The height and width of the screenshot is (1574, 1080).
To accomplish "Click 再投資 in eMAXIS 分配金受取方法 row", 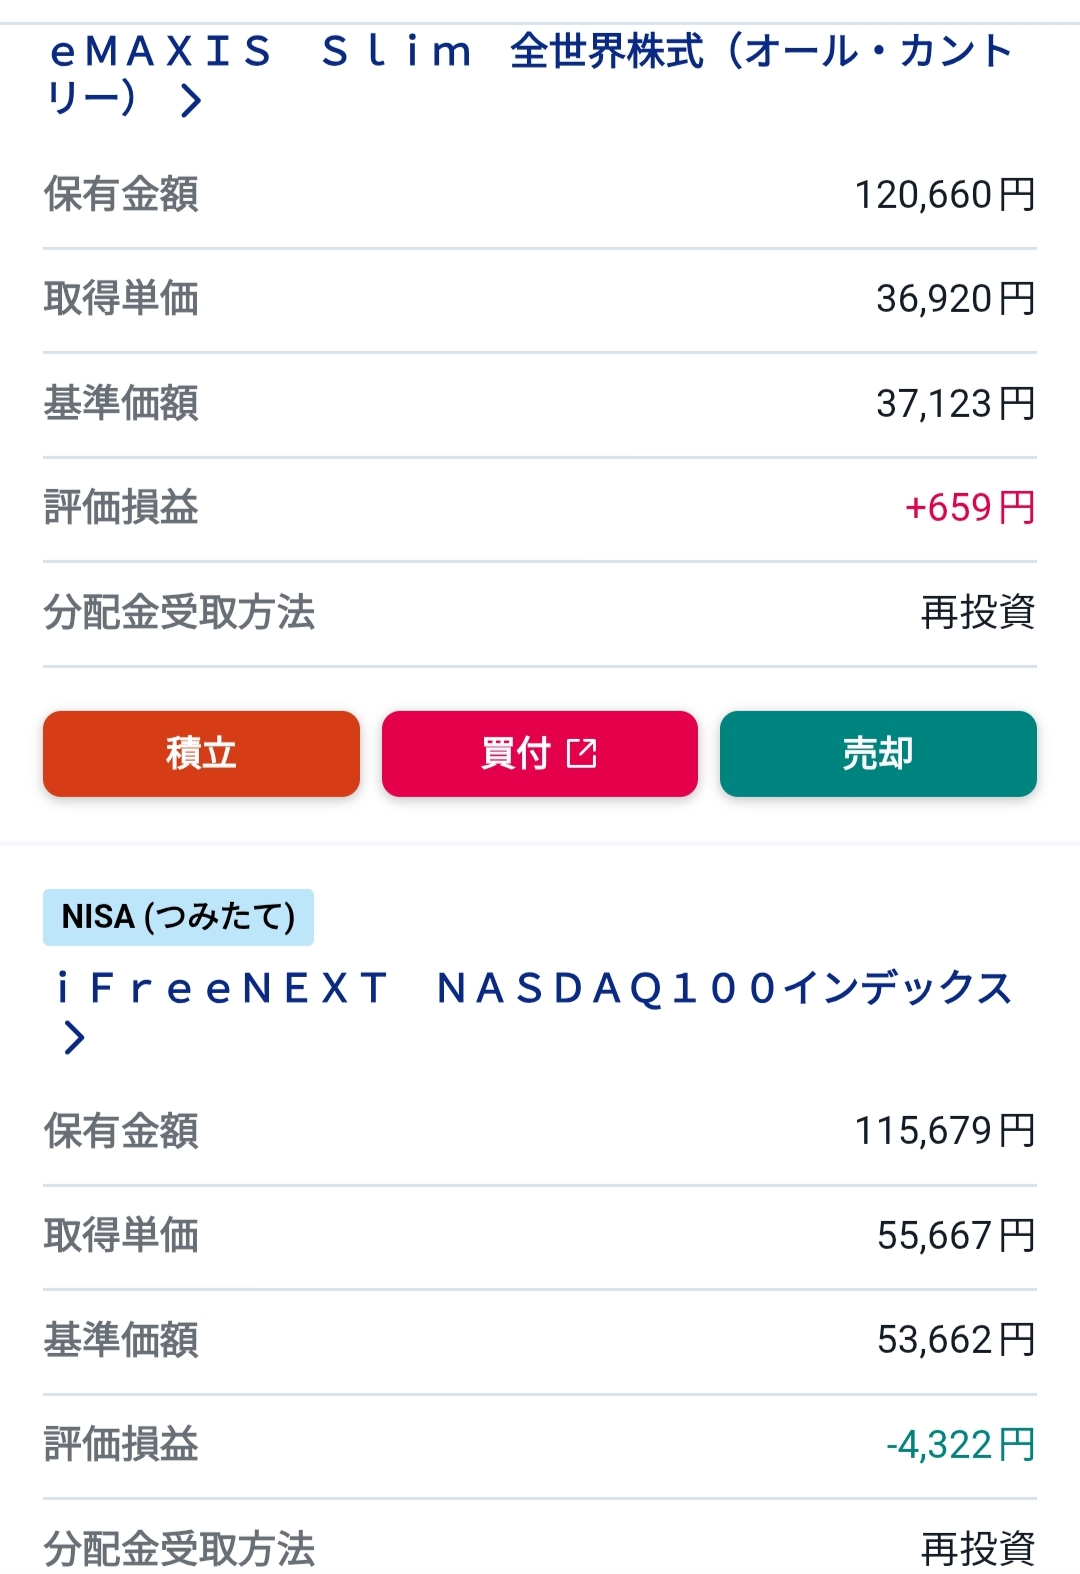I will point(978,612).
